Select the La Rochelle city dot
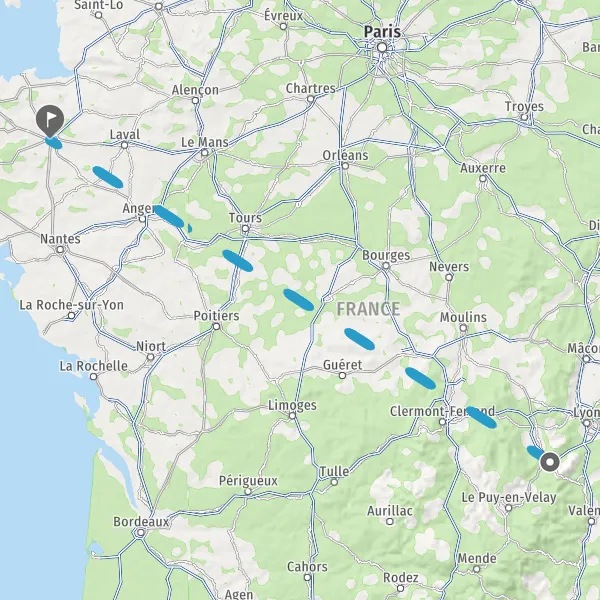 (x=93, y=377)
